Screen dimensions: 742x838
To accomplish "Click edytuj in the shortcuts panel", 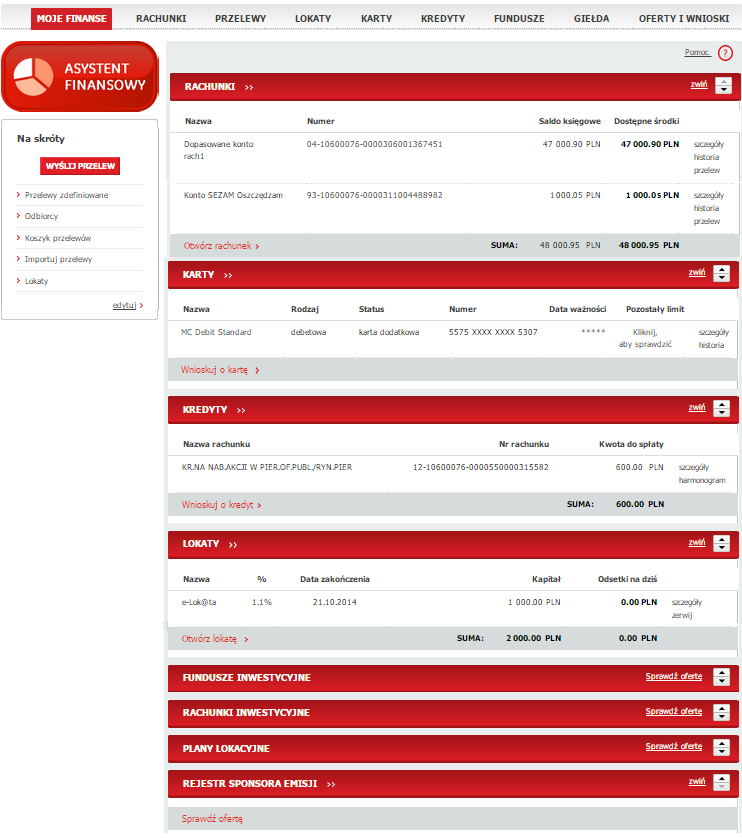I will click(x=125, y=306).
